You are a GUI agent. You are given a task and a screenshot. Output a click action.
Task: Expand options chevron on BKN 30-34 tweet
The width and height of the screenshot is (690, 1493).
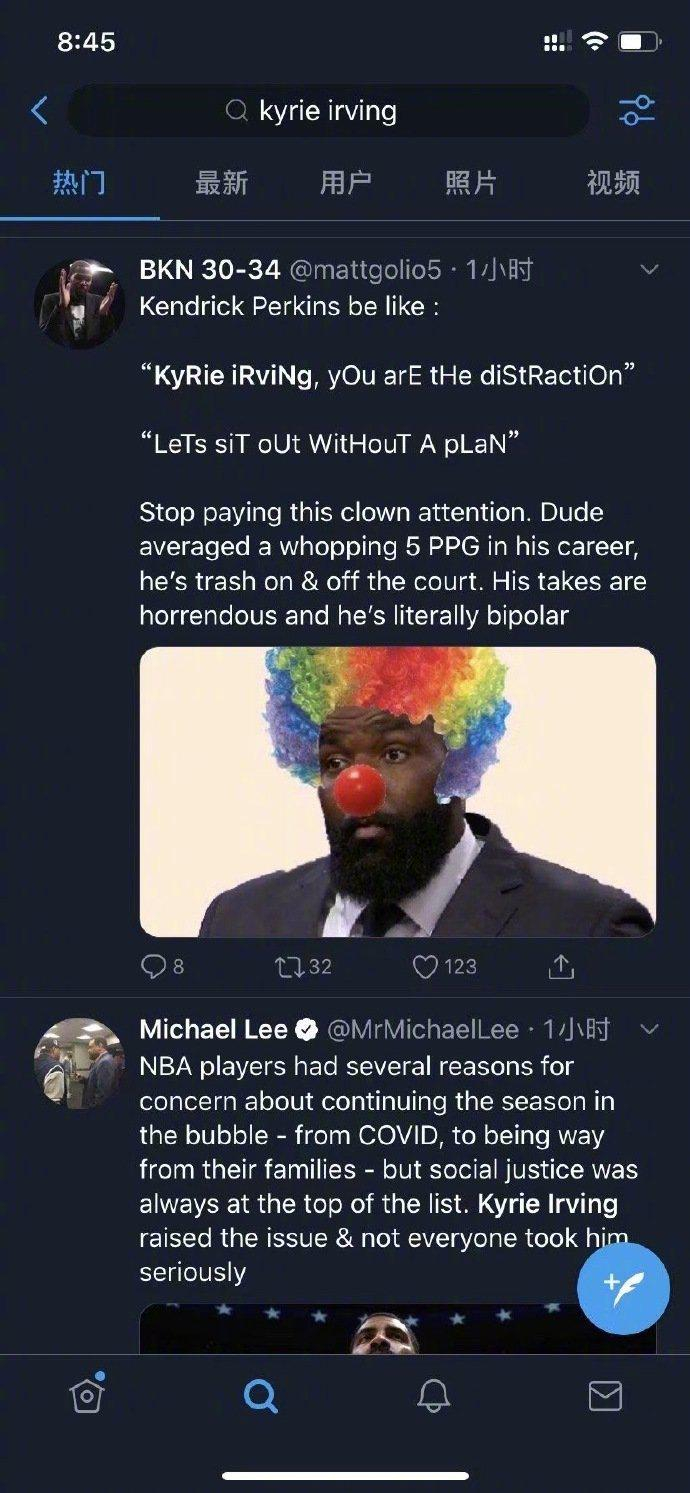(x=649, y=270)
